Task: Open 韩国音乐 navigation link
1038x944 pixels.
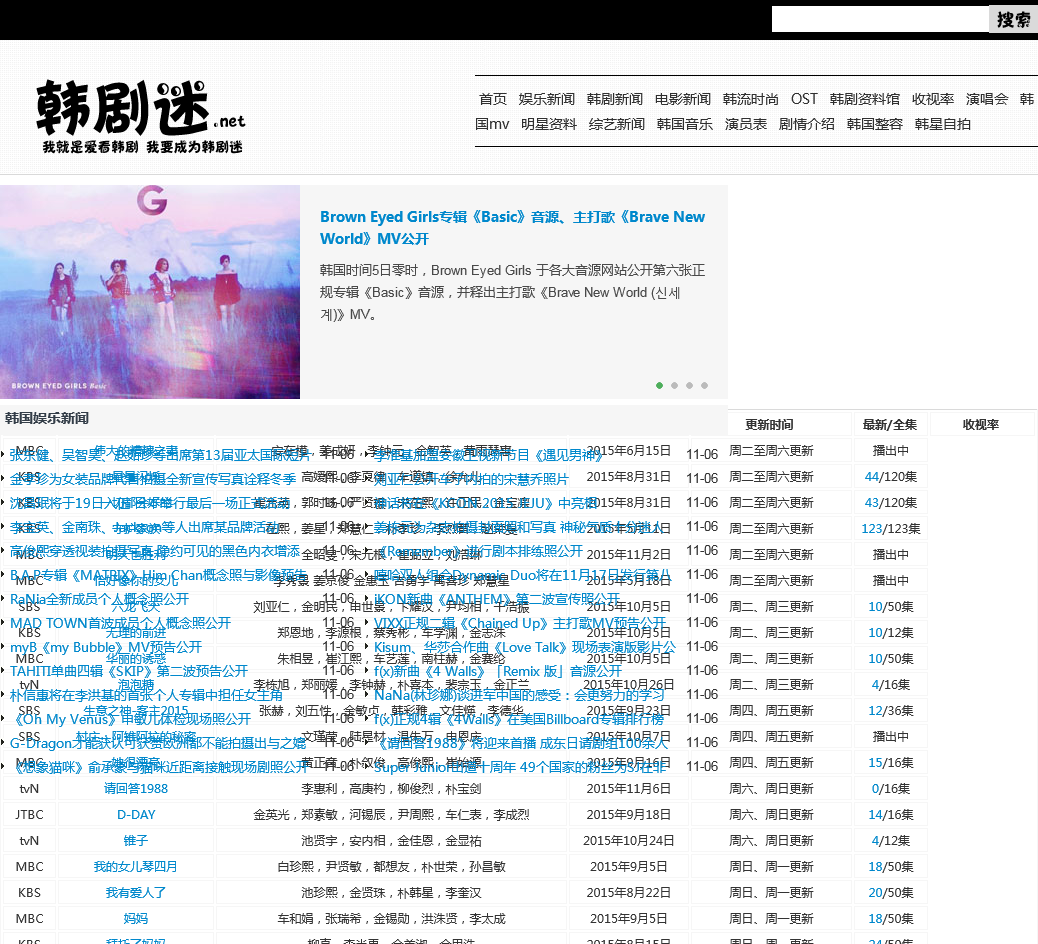Action: pos(684,124)
